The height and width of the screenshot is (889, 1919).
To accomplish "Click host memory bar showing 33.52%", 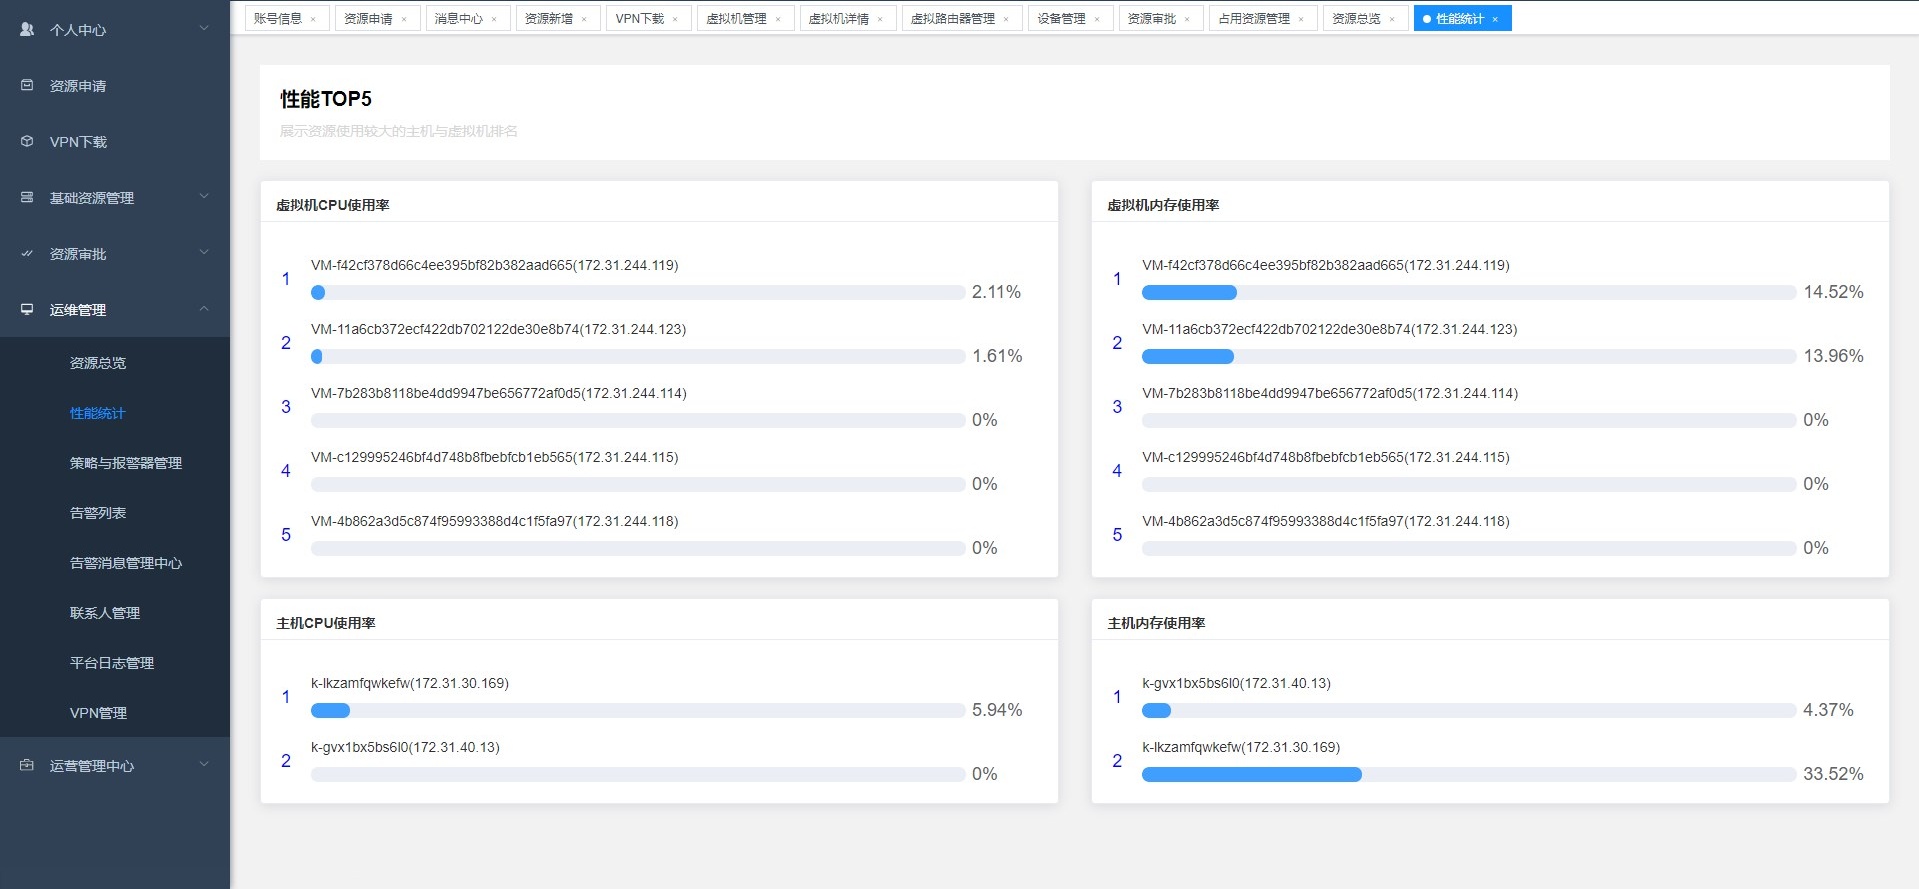I will click(x=1469, y=775).
